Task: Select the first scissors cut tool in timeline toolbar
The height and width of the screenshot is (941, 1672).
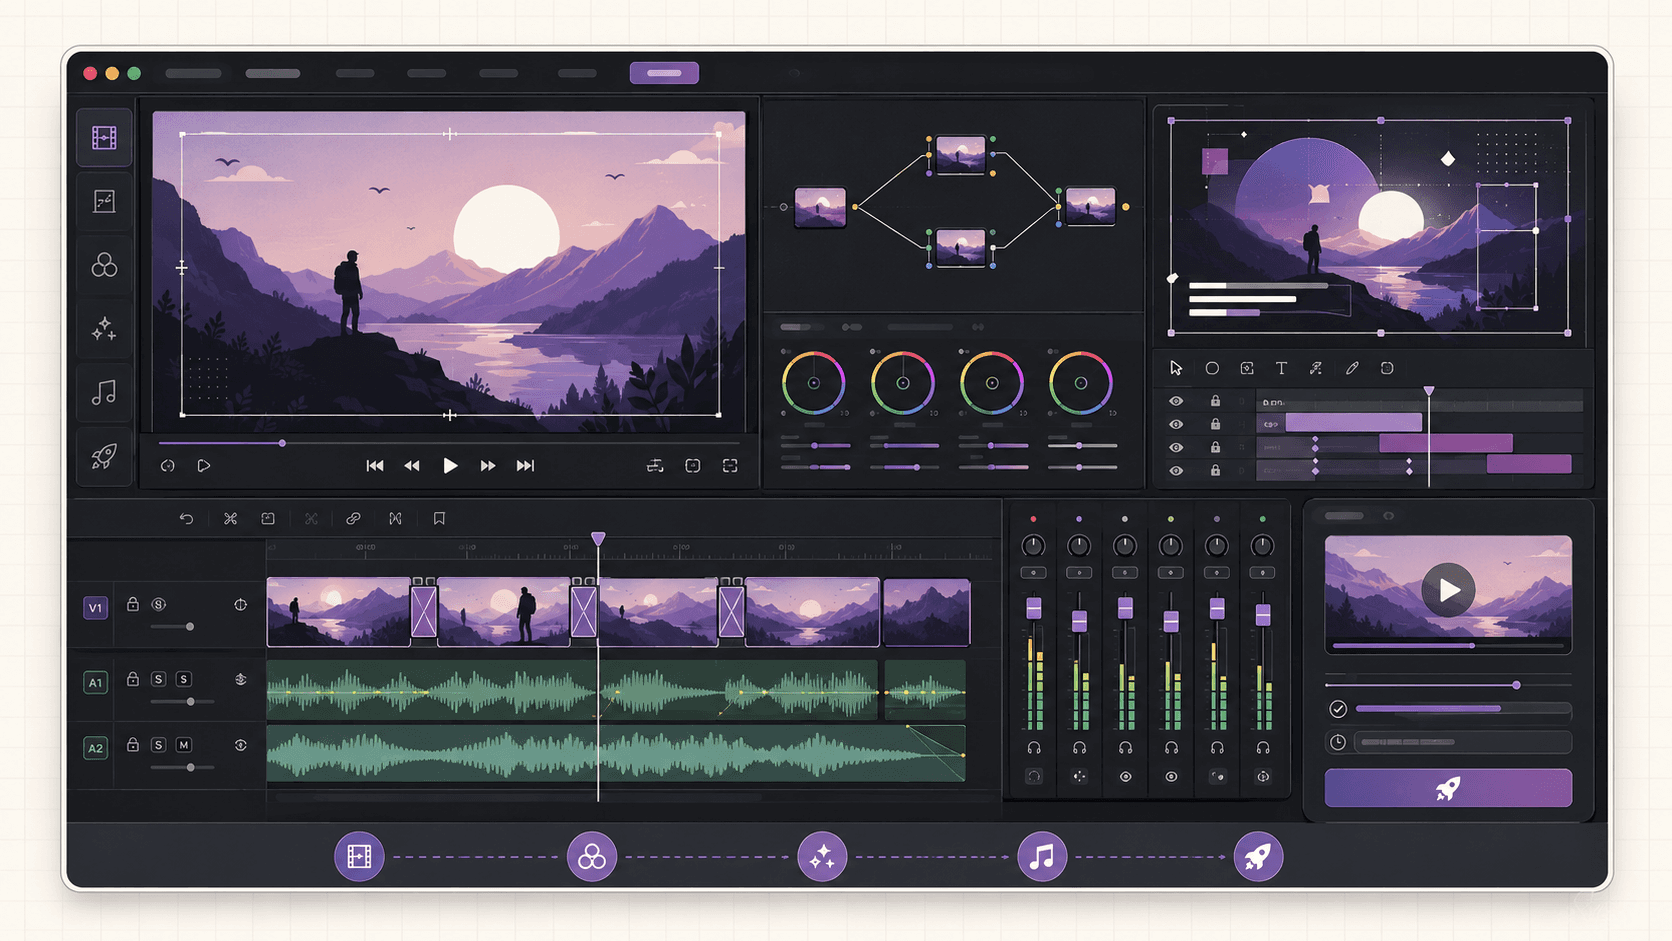Action: click(230, 519)
